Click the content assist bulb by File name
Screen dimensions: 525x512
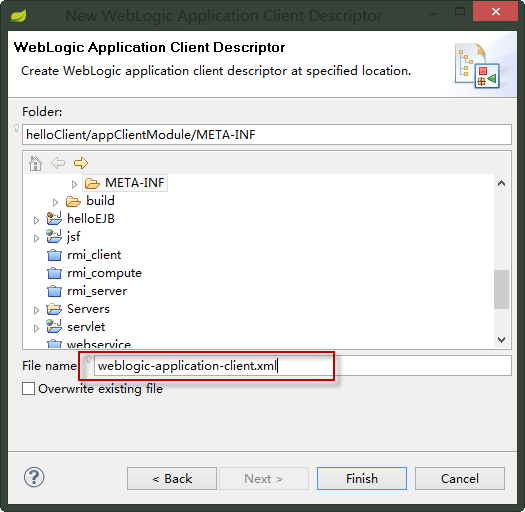tap(88, 359)
